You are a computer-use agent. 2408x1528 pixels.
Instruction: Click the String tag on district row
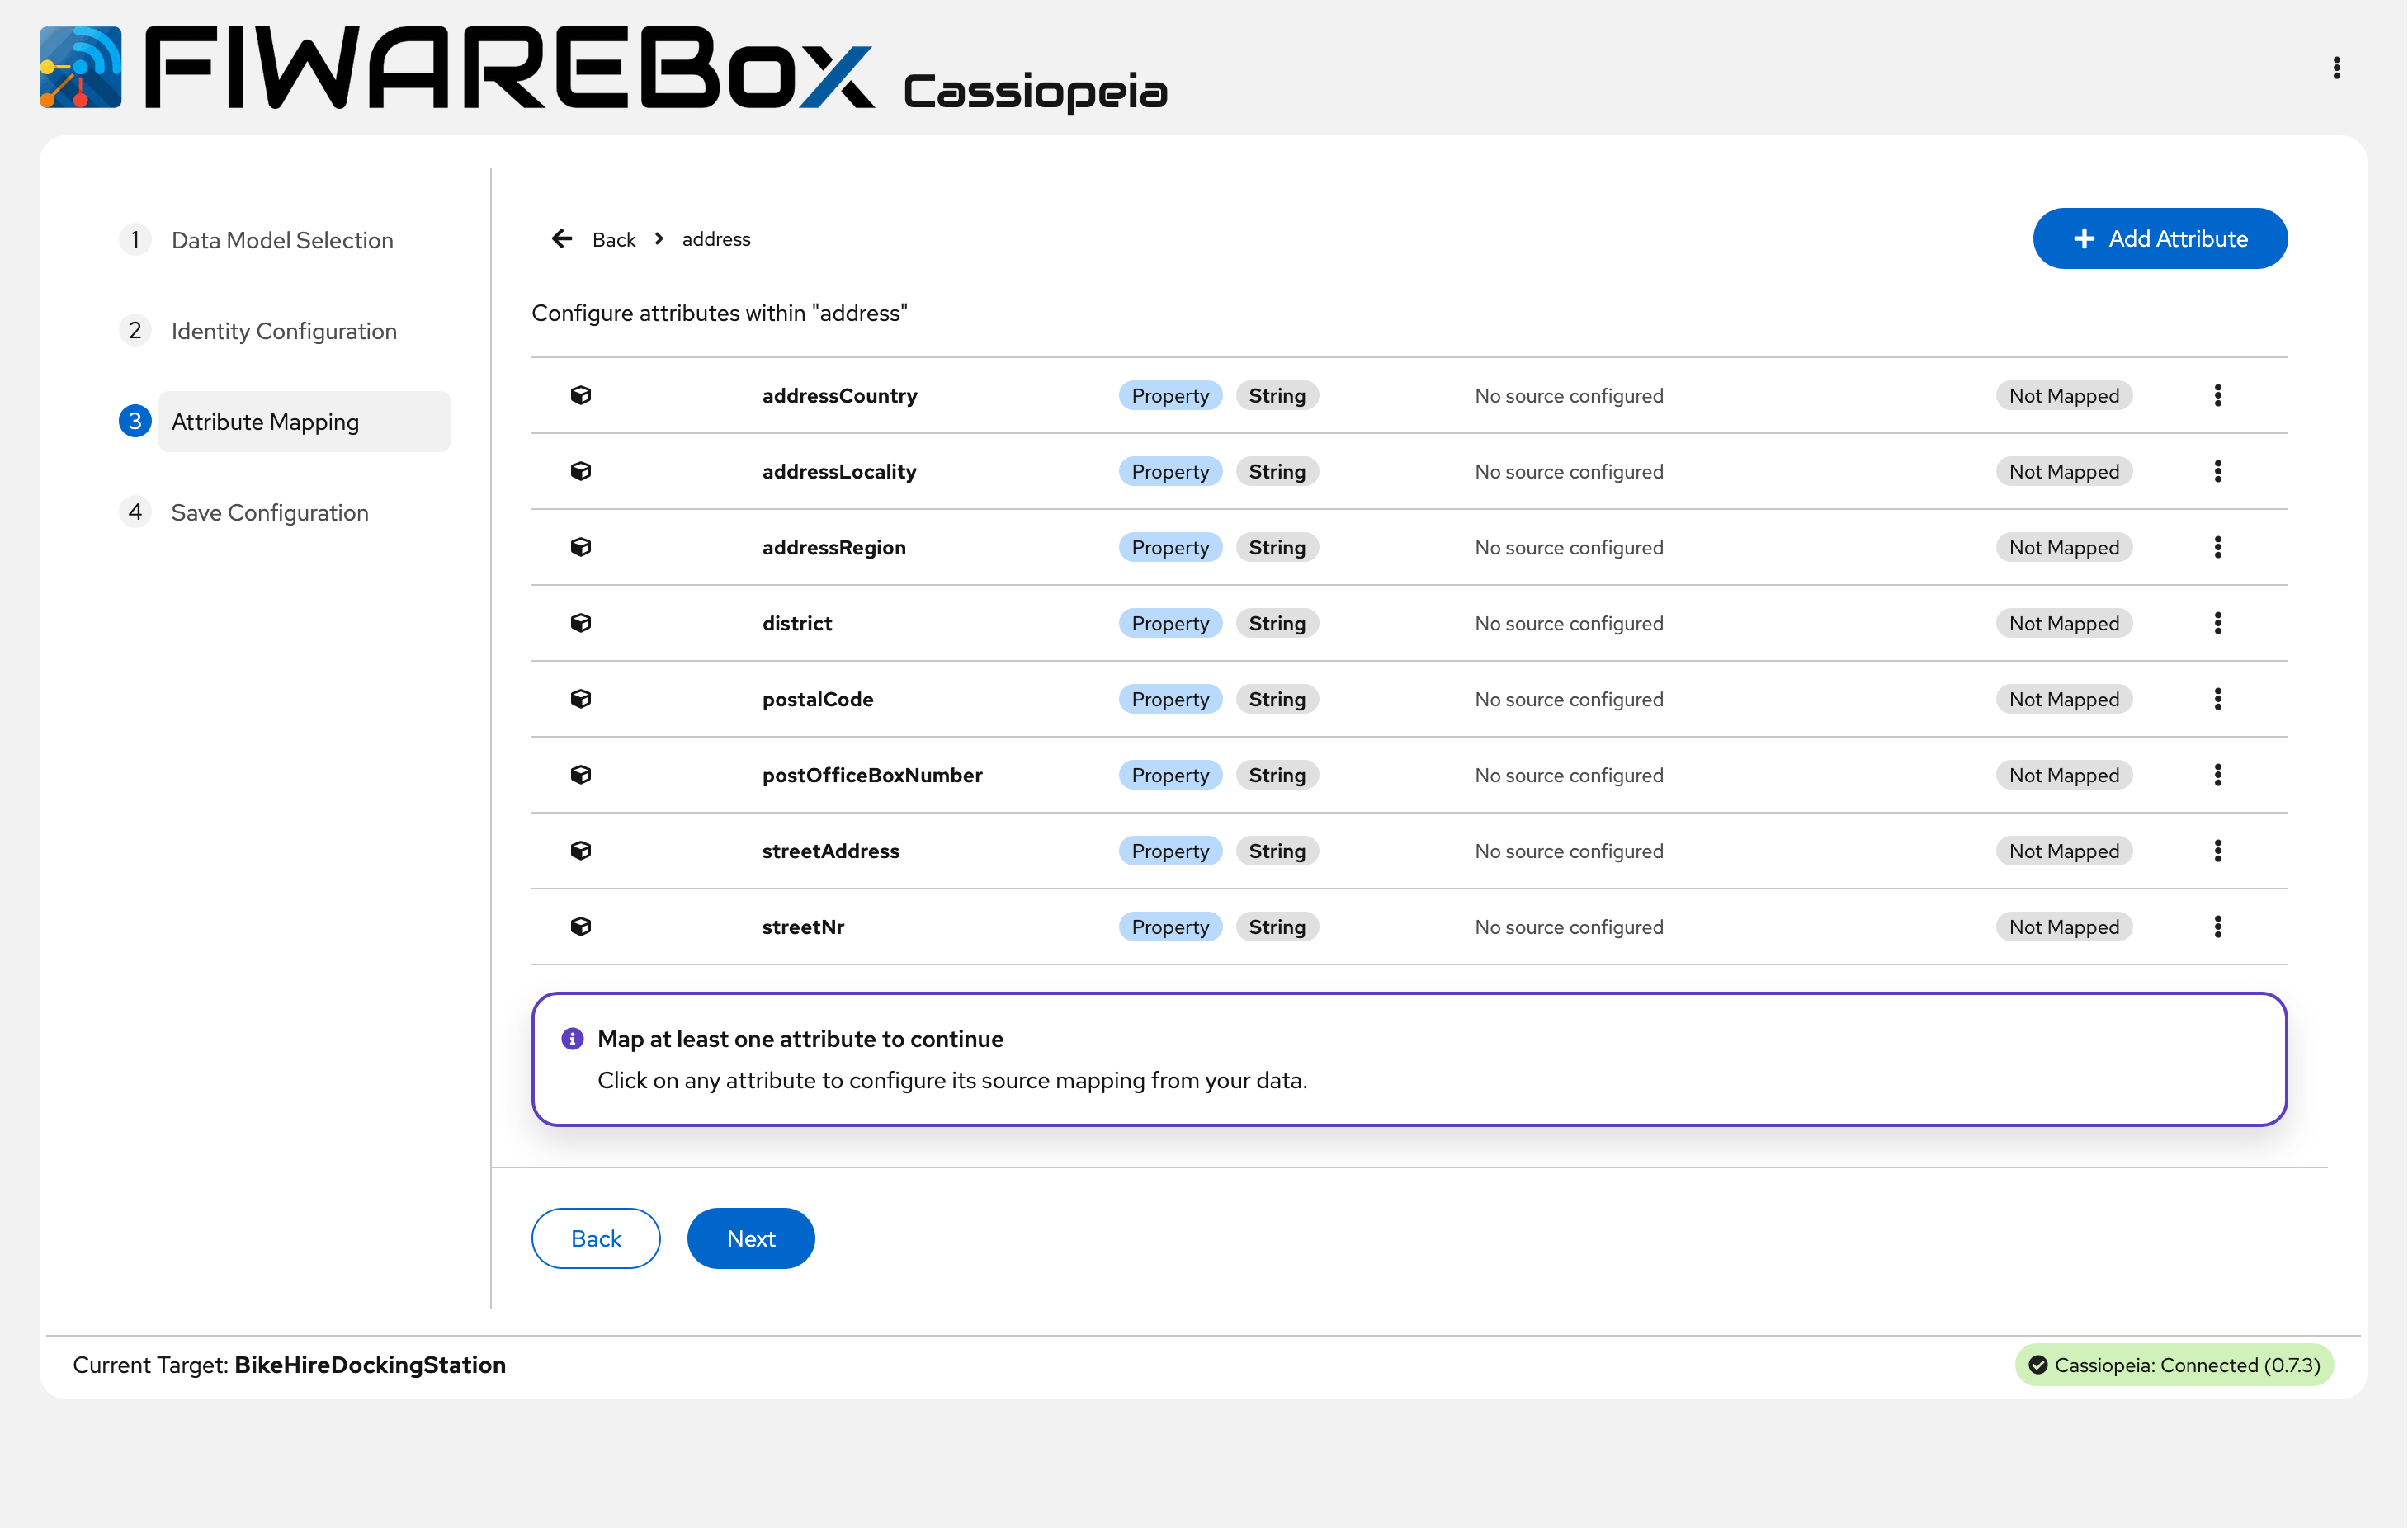[x=1277, y=623]
